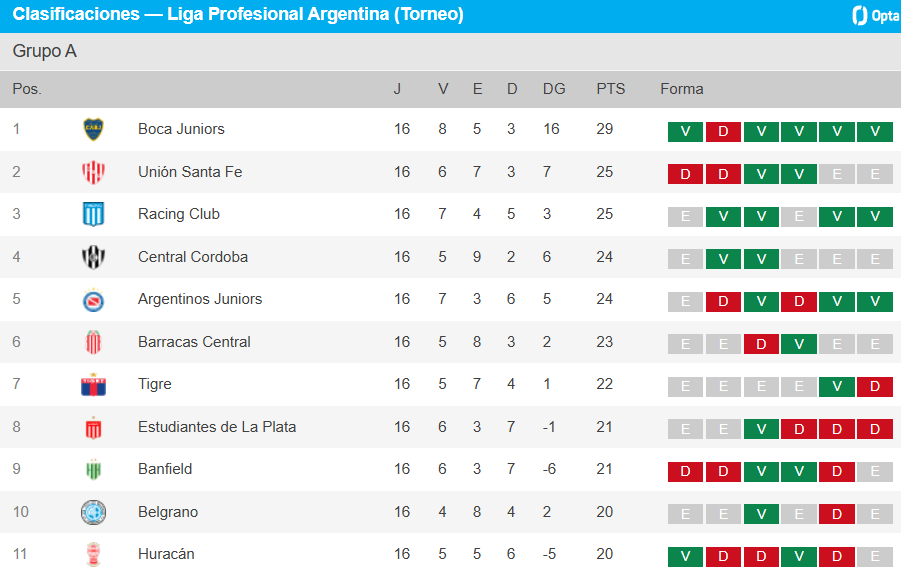
Task: Click the Central Cordoba crest icon
Action: click(x=93, y=257)
